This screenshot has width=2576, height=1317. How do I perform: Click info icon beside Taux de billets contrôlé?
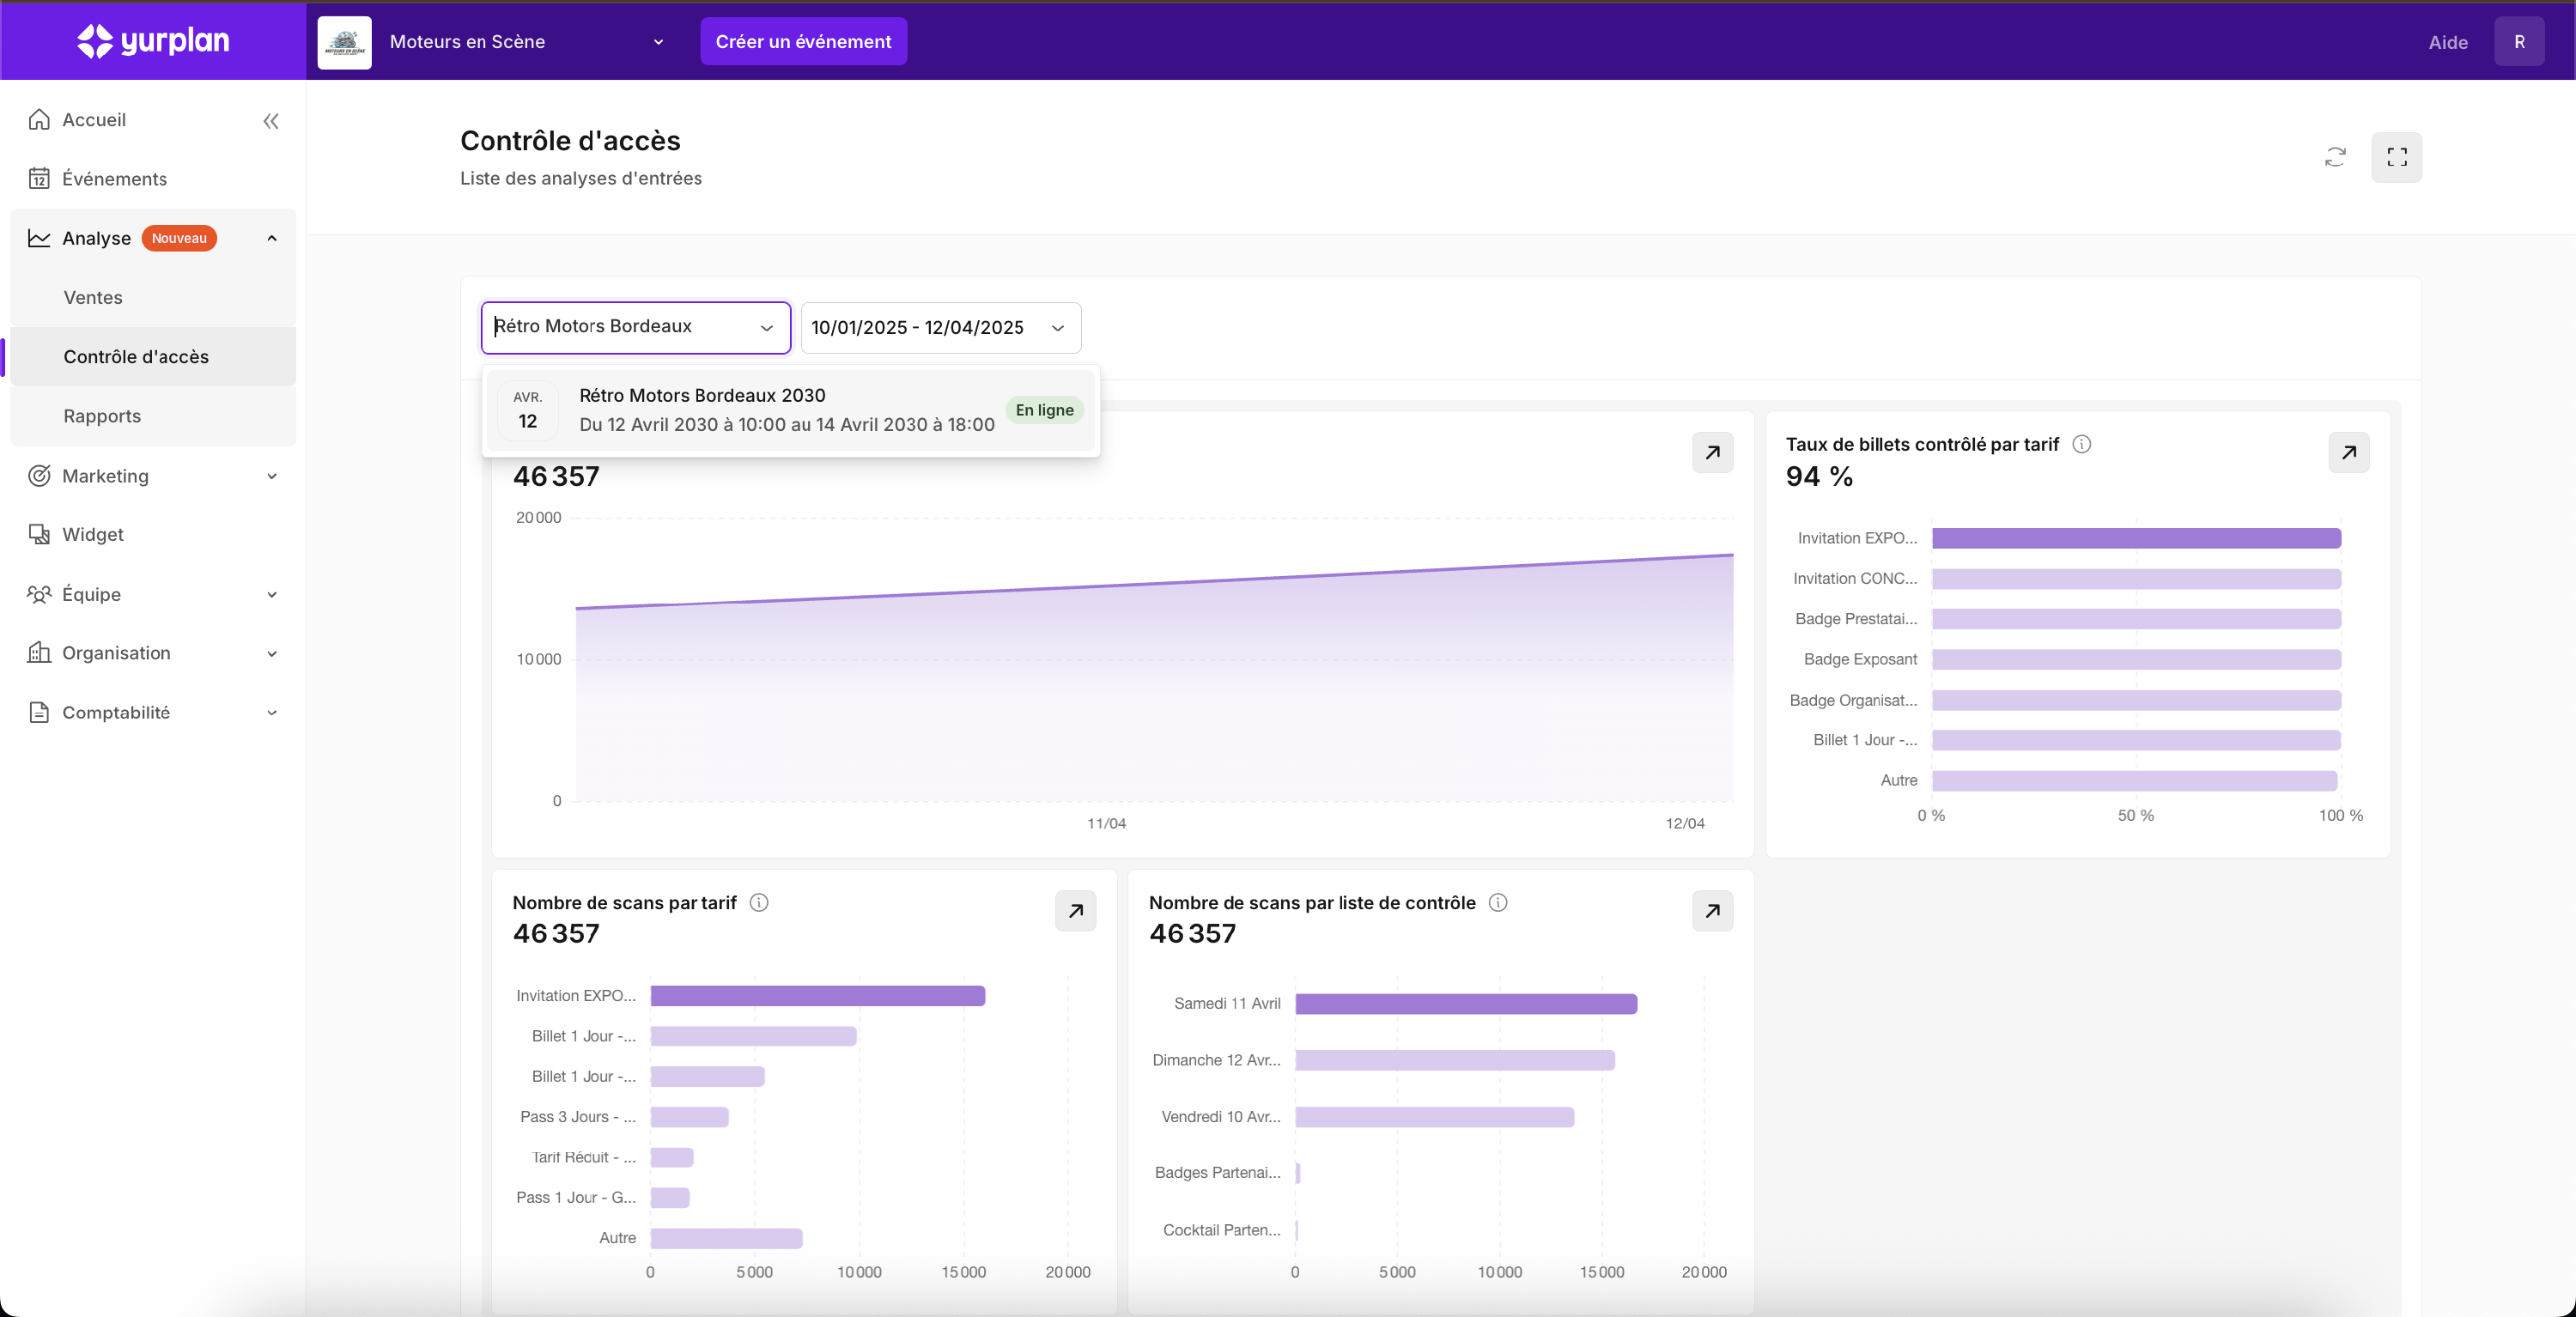[x=2081, y=444]
